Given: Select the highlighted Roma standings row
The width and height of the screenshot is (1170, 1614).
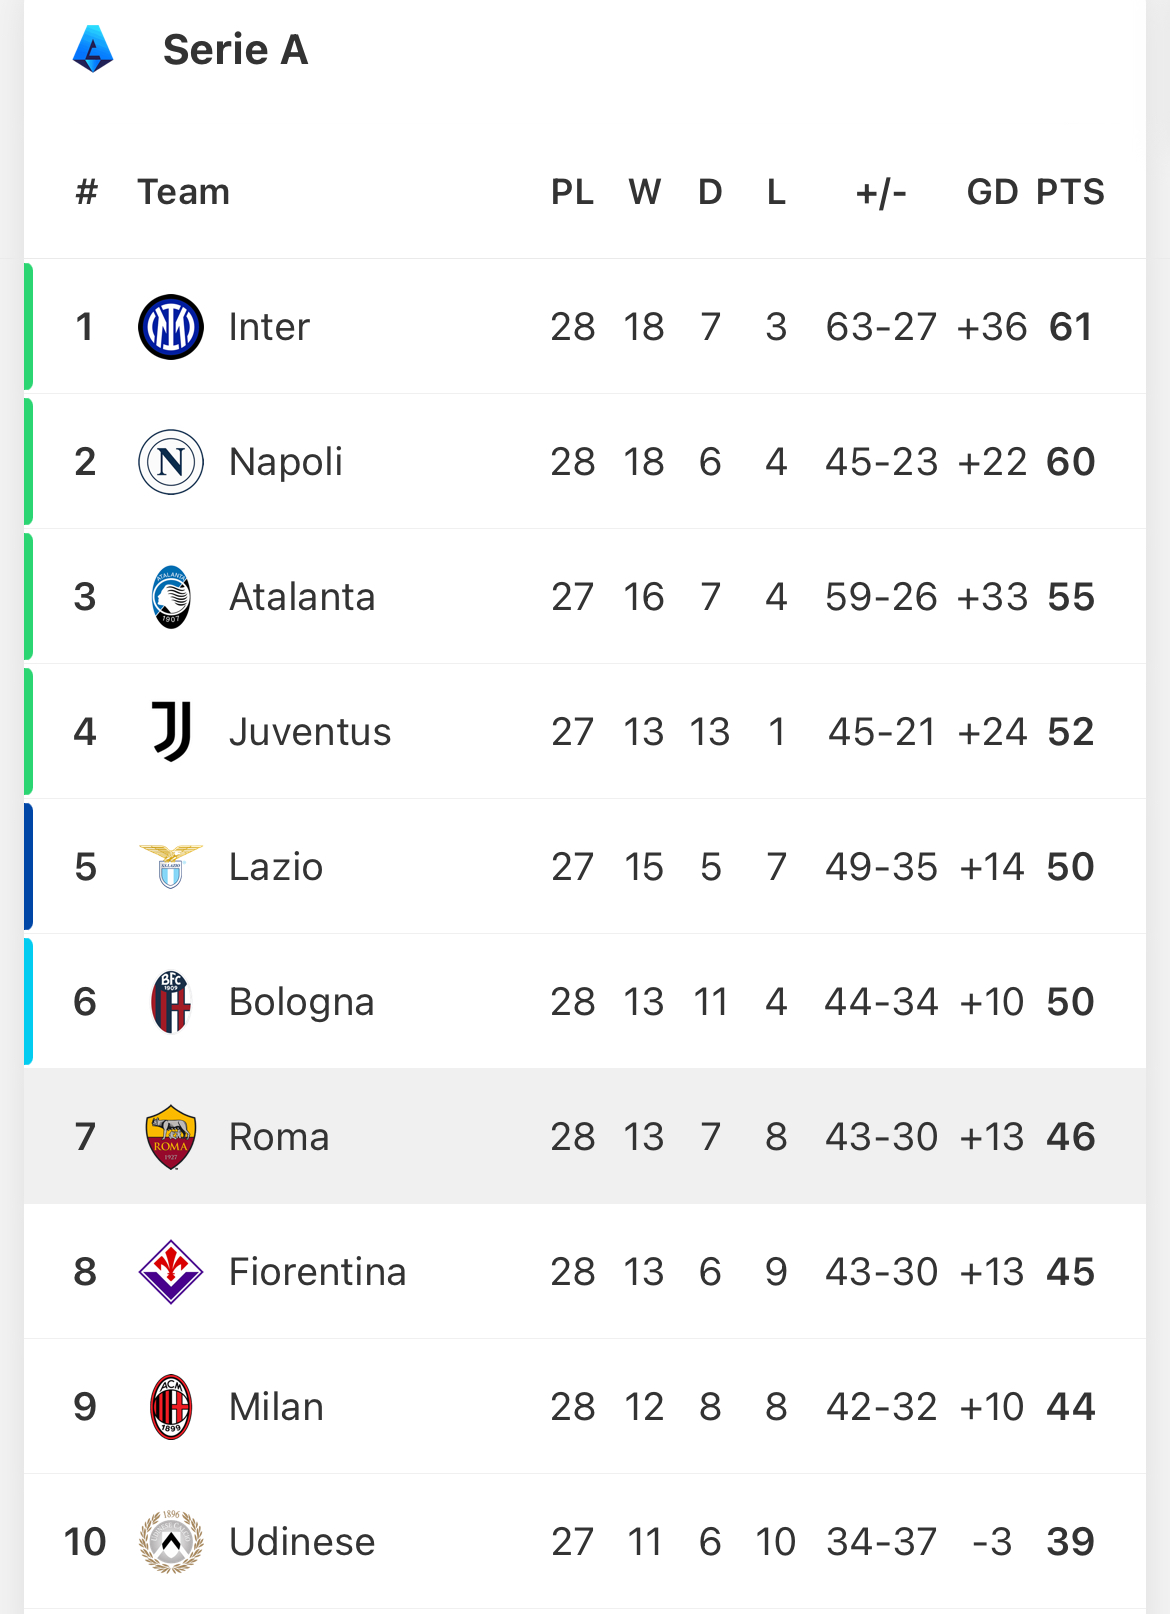Looking at the screenshot, I should point(585,1136).
